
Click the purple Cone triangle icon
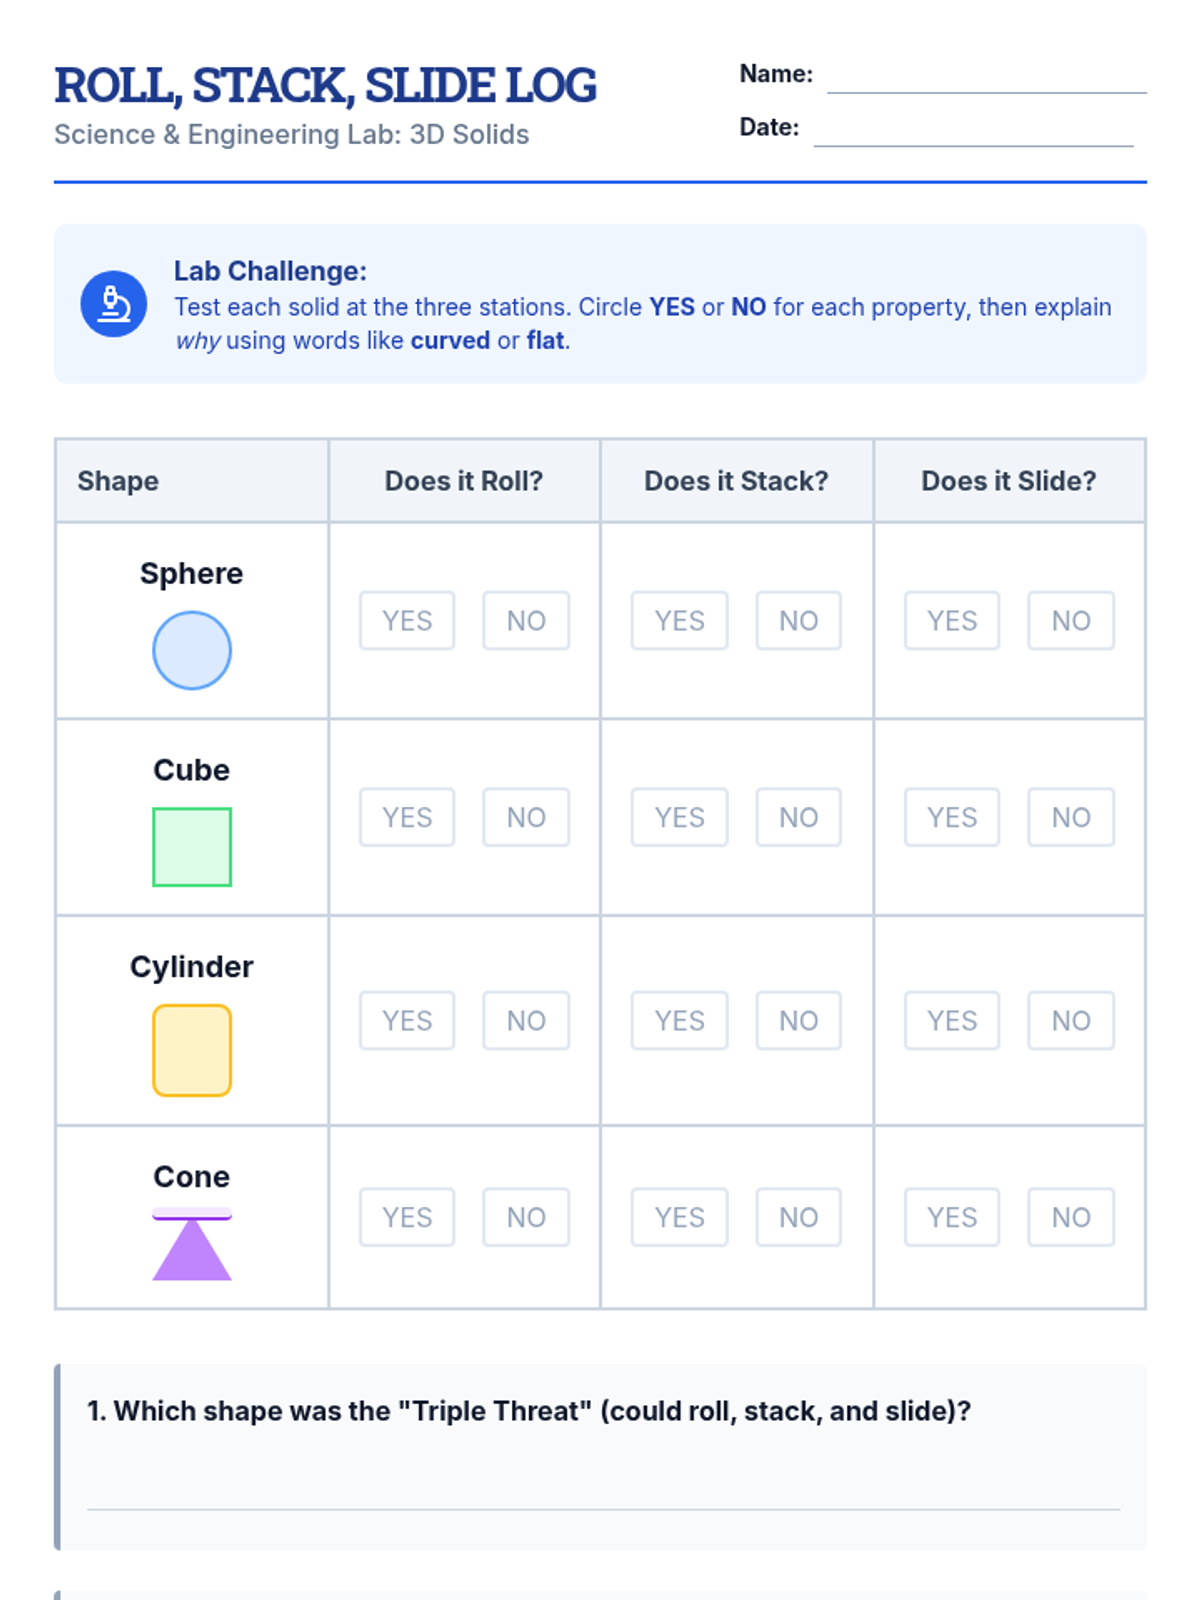(192, 1245)
